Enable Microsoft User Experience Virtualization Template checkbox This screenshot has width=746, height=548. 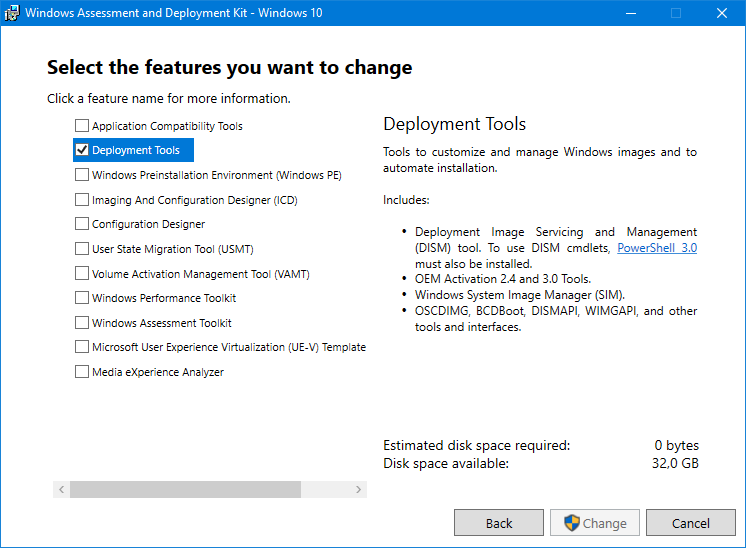coord(82,347)
